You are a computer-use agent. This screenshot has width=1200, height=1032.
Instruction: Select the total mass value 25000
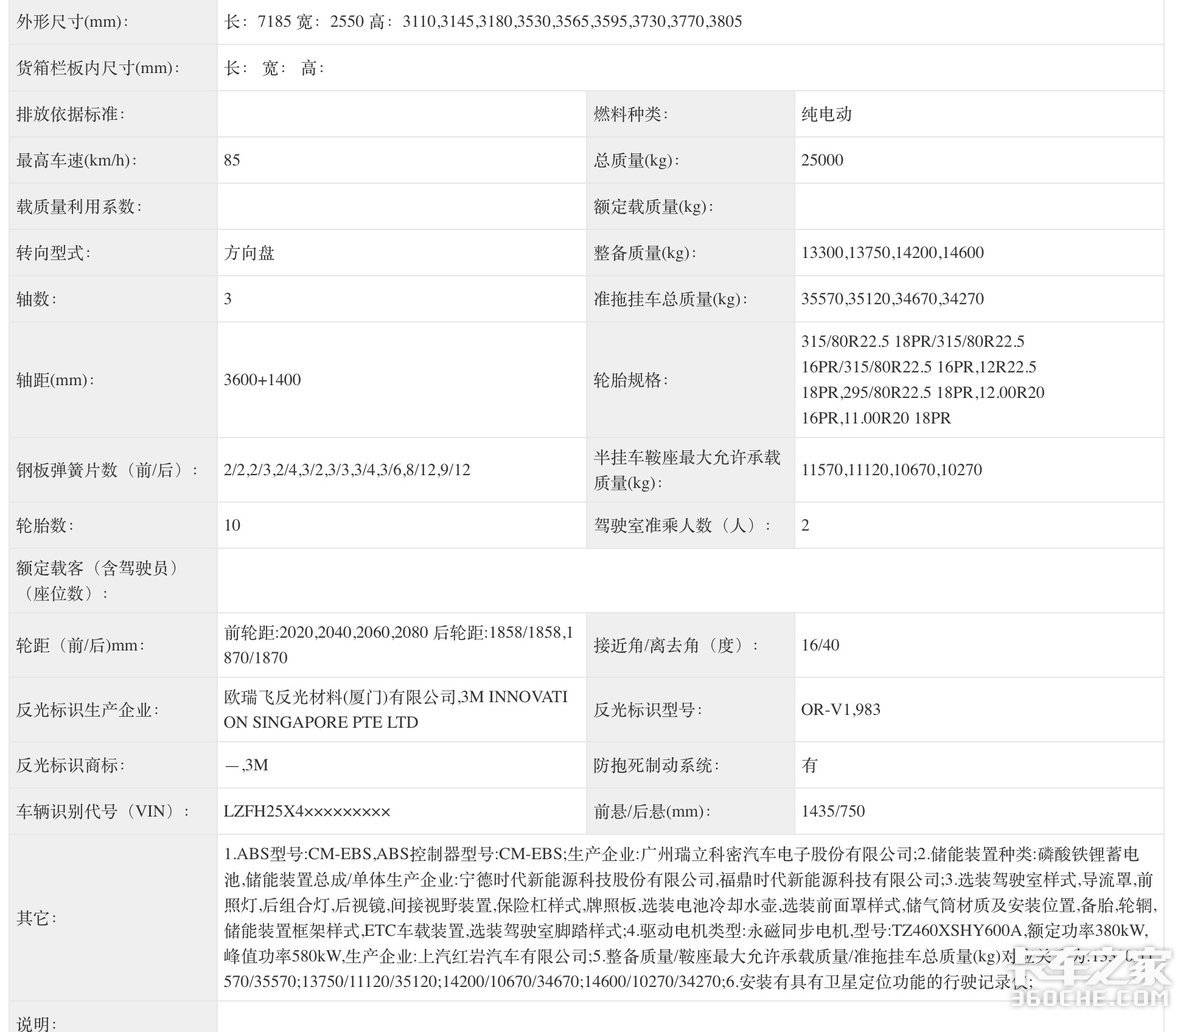[822, 160]
